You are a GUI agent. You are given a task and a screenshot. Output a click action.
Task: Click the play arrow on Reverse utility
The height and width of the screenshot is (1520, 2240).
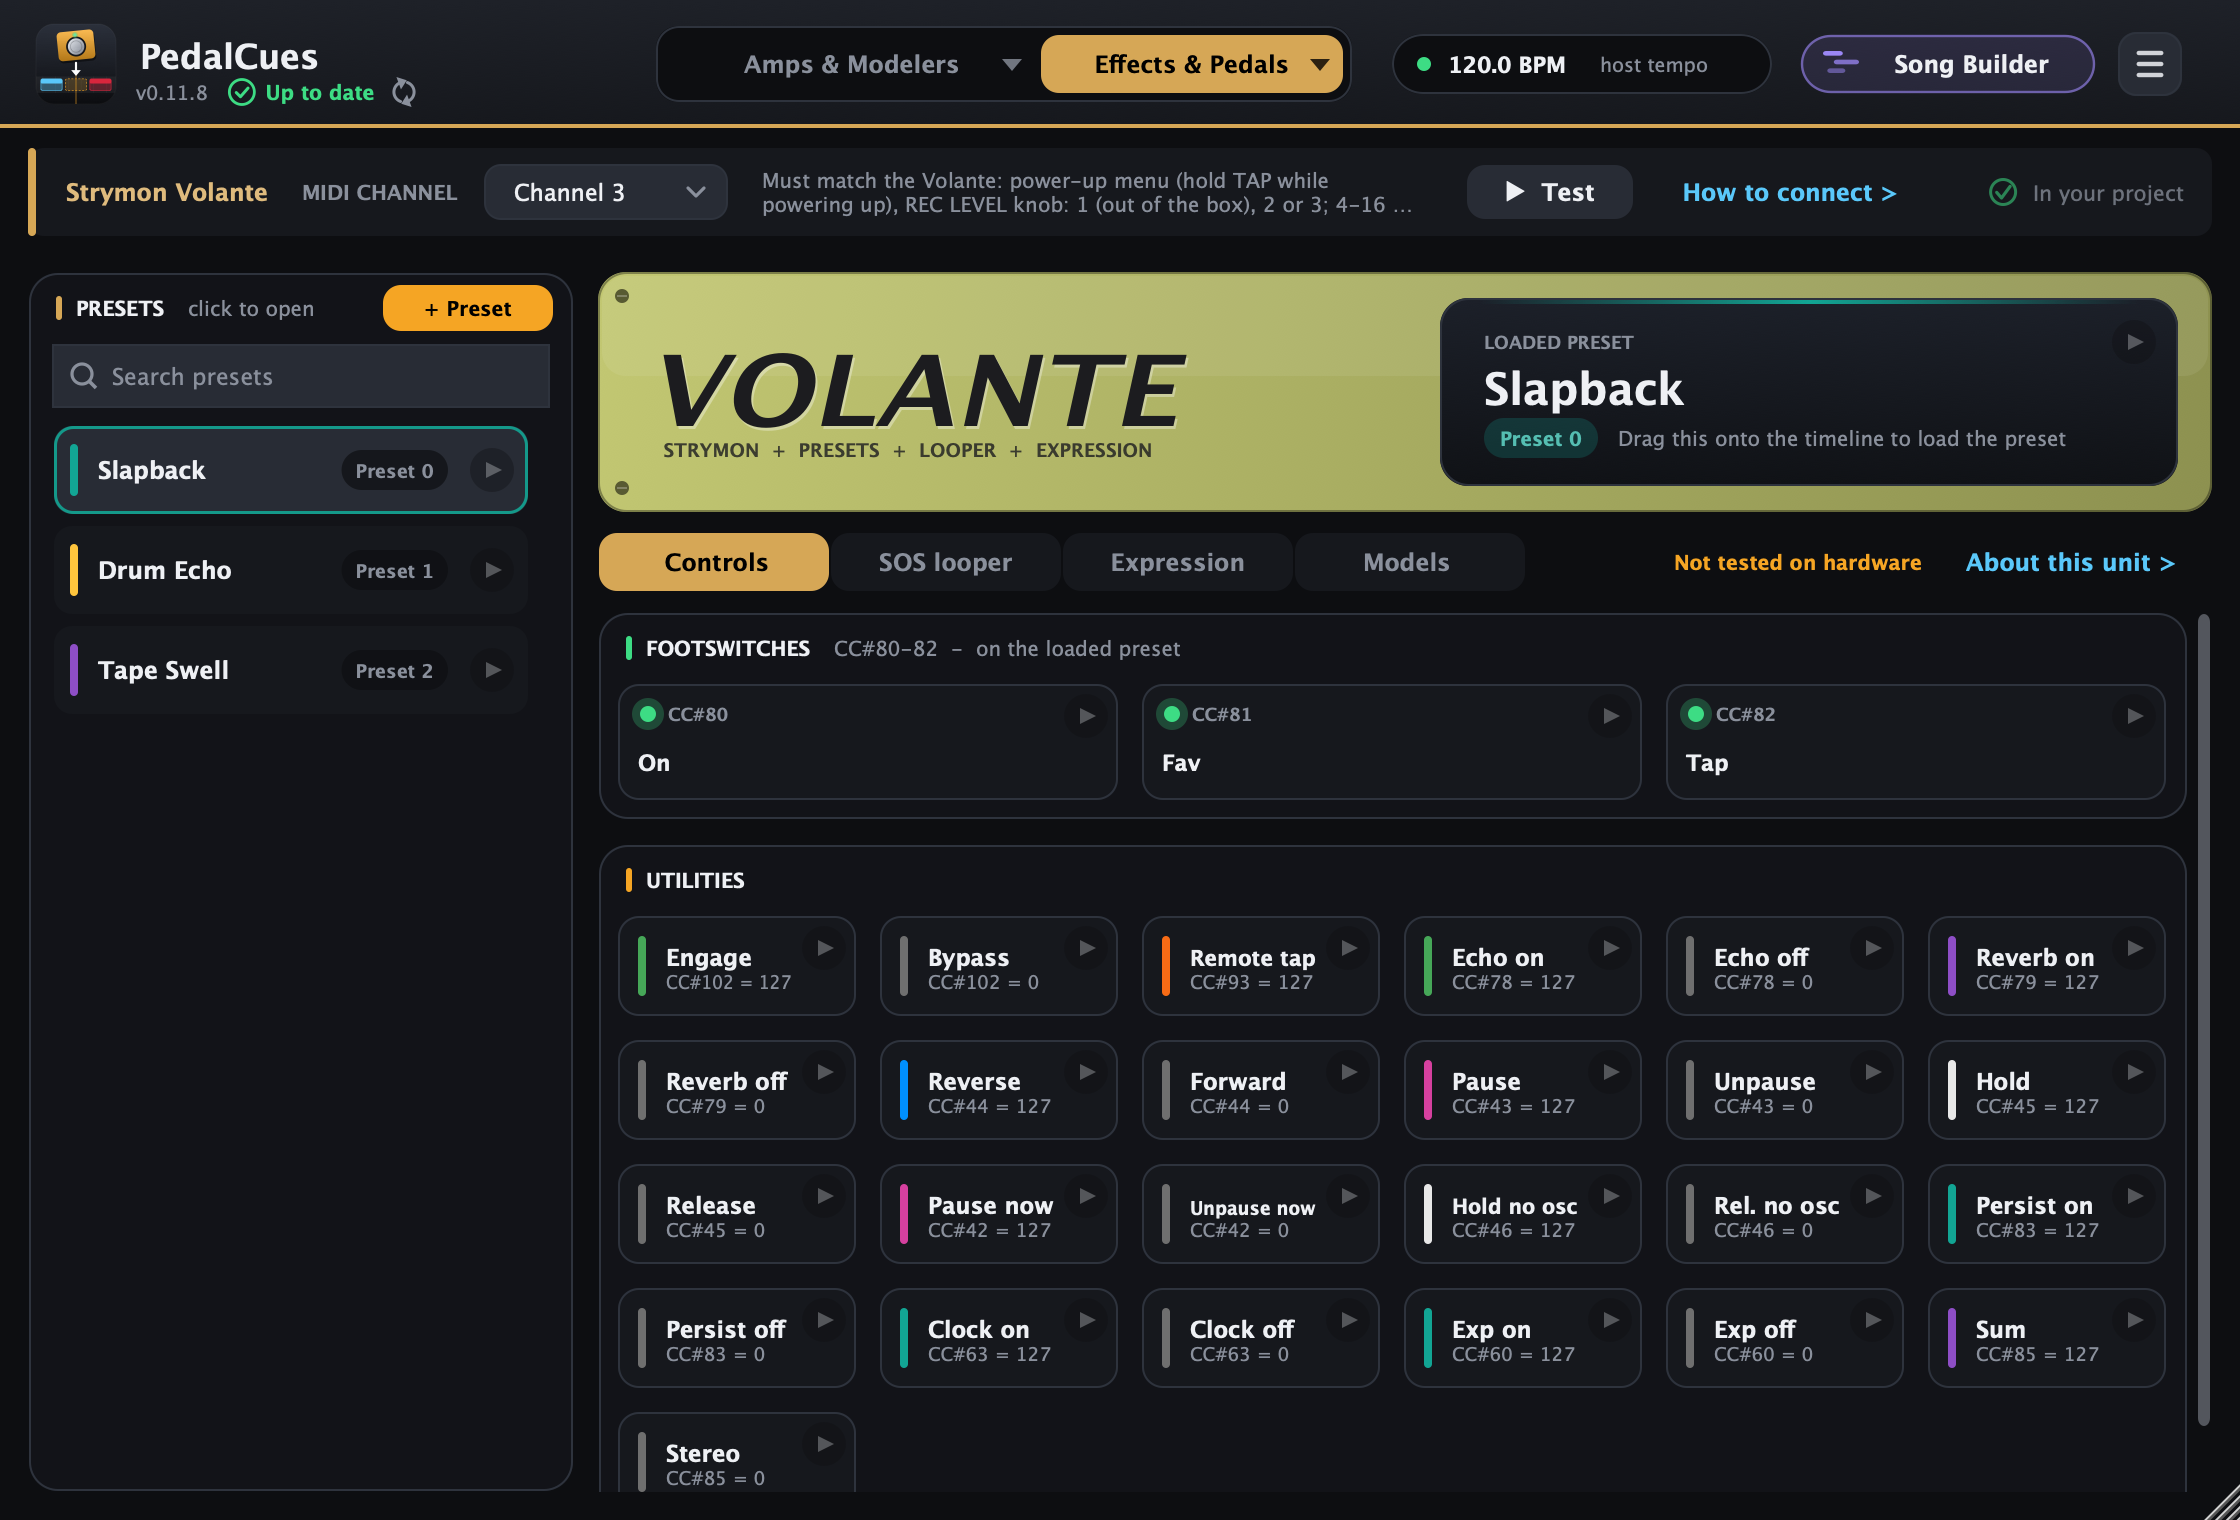1086,1071
